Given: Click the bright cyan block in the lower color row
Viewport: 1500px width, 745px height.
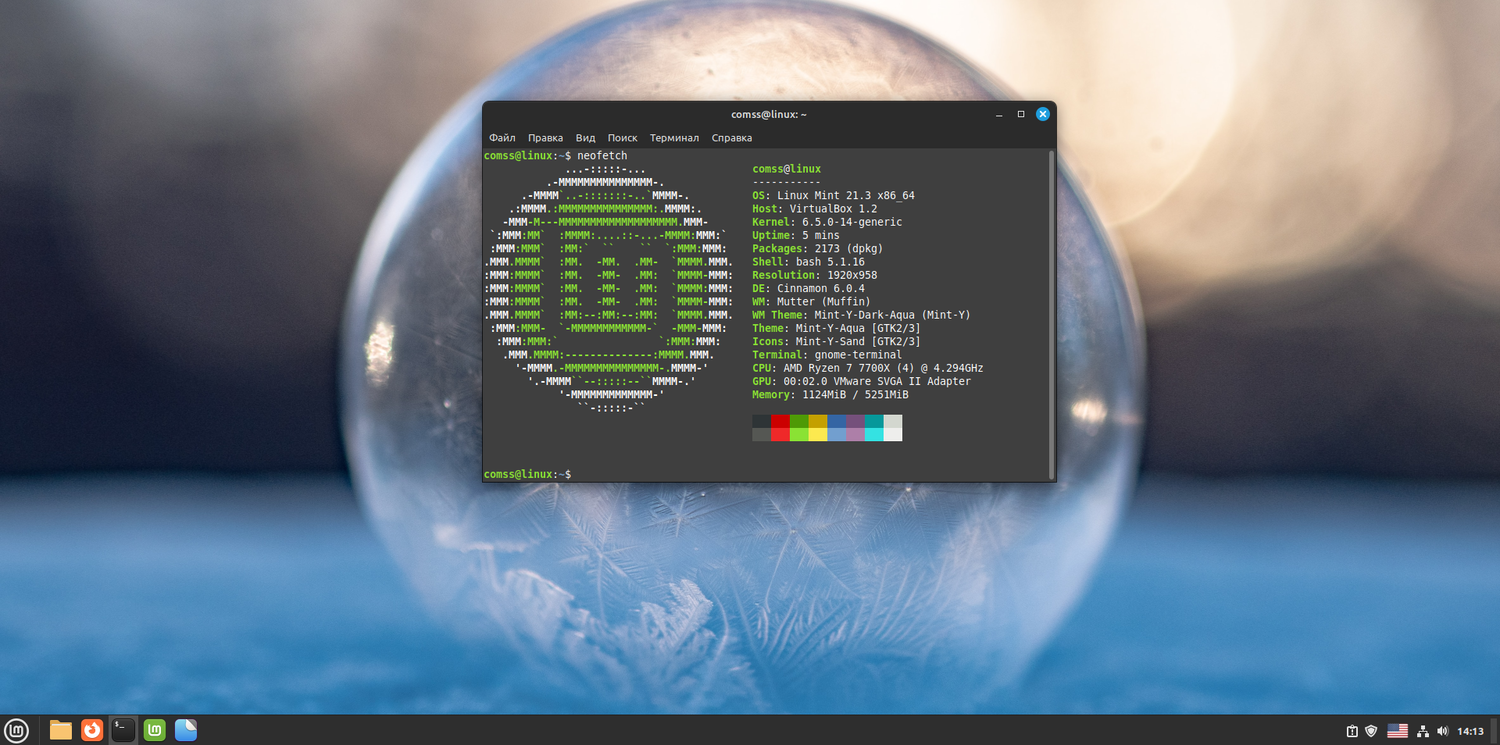Looking at the screenshot, I should point(874,434).
